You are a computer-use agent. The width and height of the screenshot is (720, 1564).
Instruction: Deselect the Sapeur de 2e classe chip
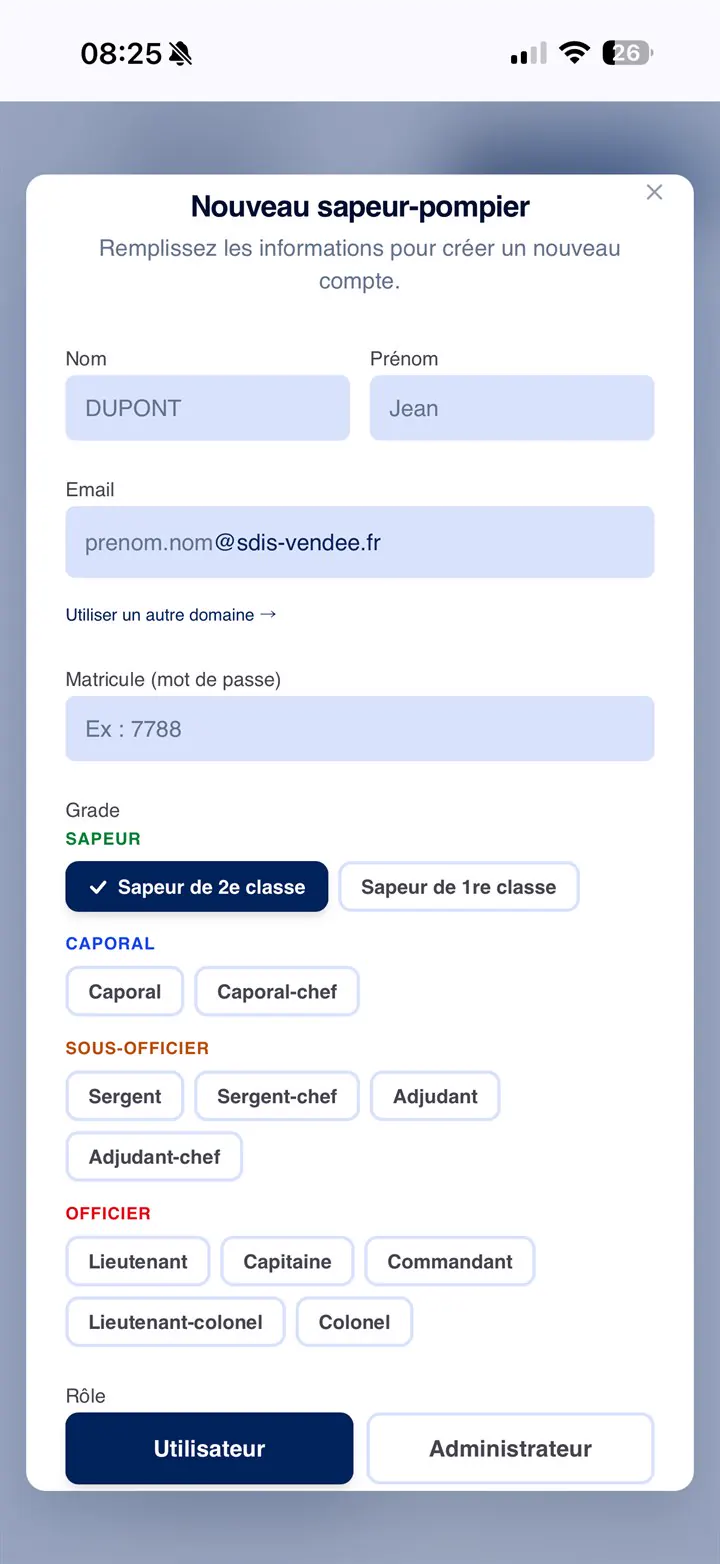tap(196, 886)
